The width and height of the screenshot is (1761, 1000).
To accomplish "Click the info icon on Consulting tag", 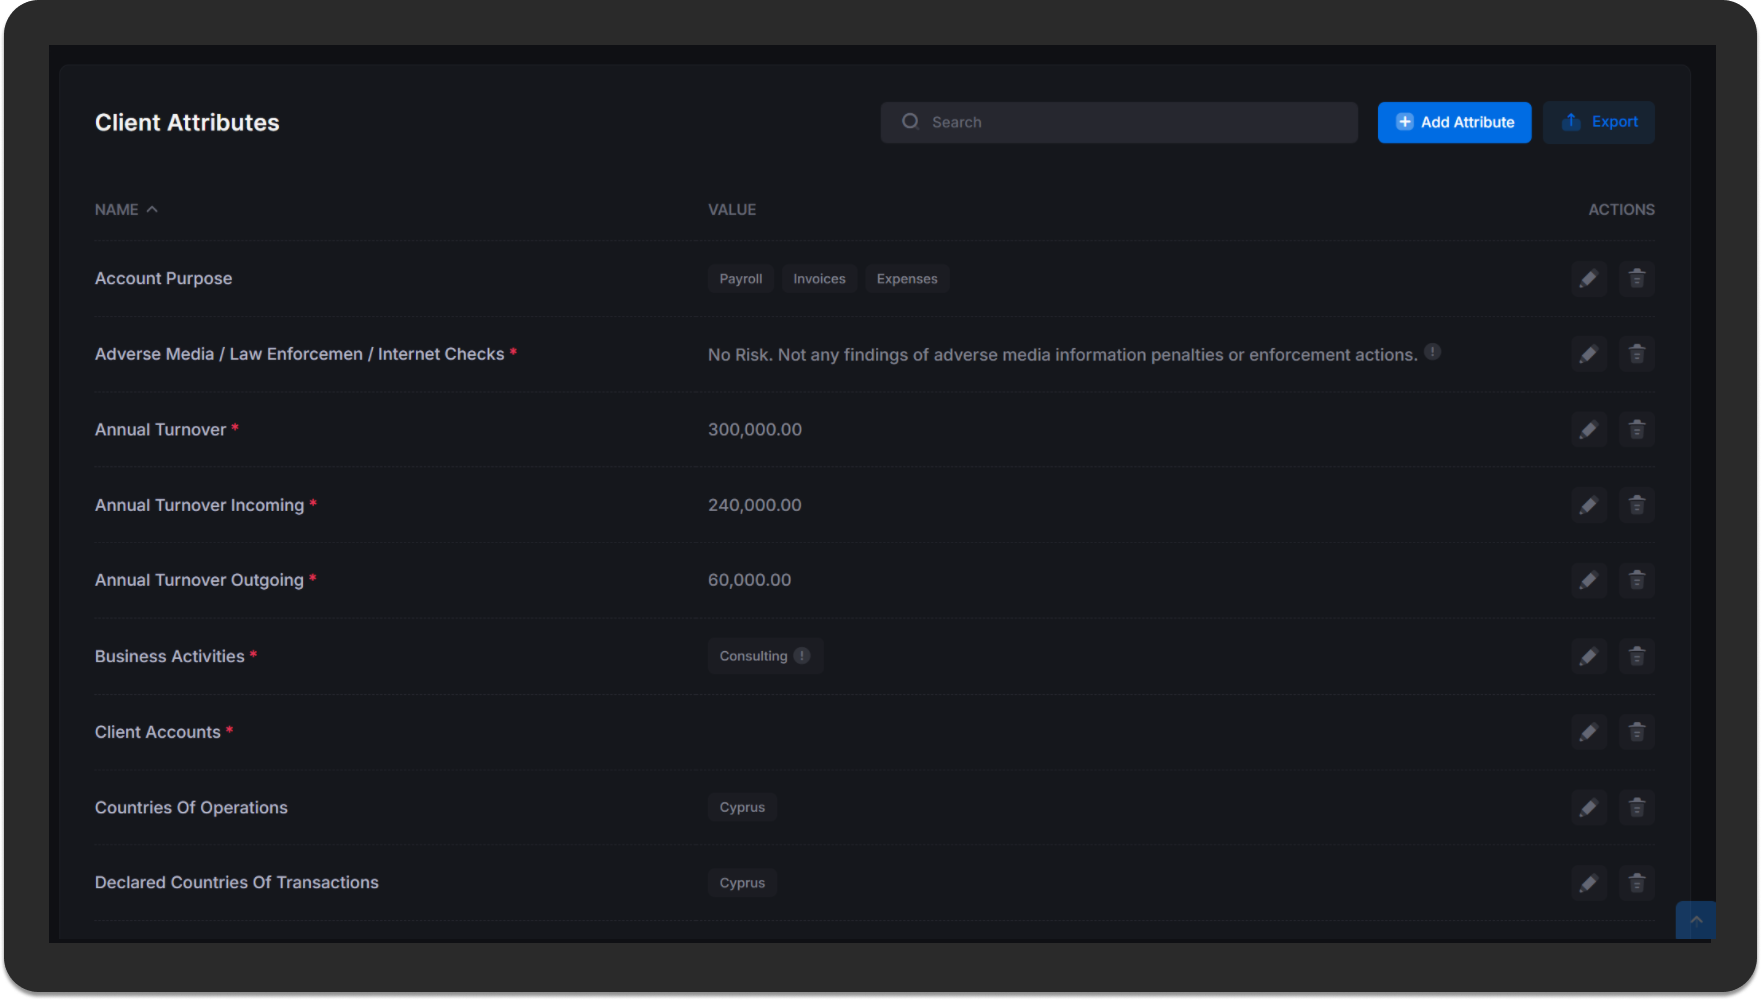I will 802,656.
